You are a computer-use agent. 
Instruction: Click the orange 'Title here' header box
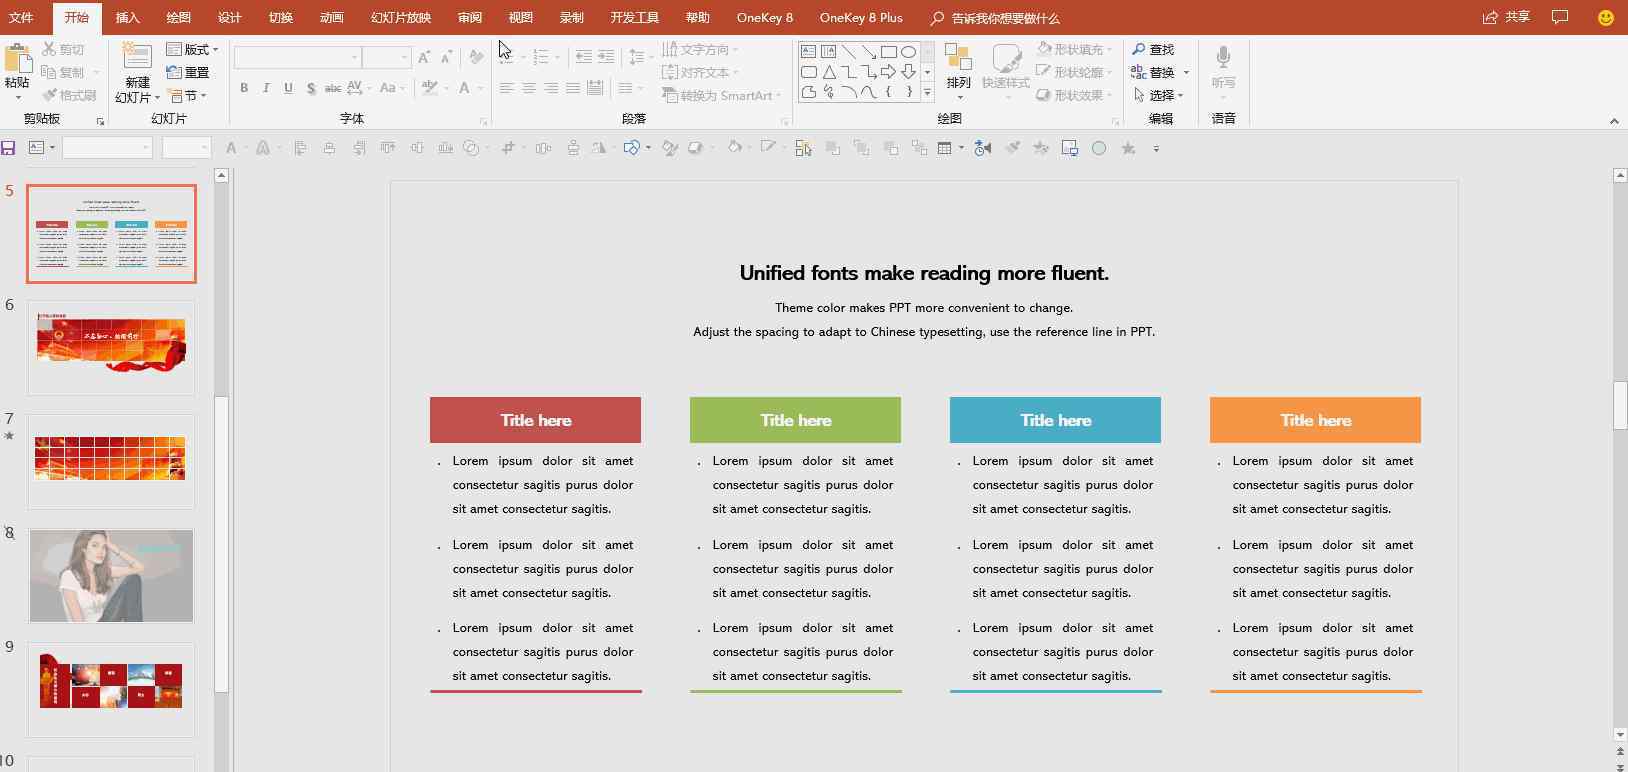(1316, 420)
